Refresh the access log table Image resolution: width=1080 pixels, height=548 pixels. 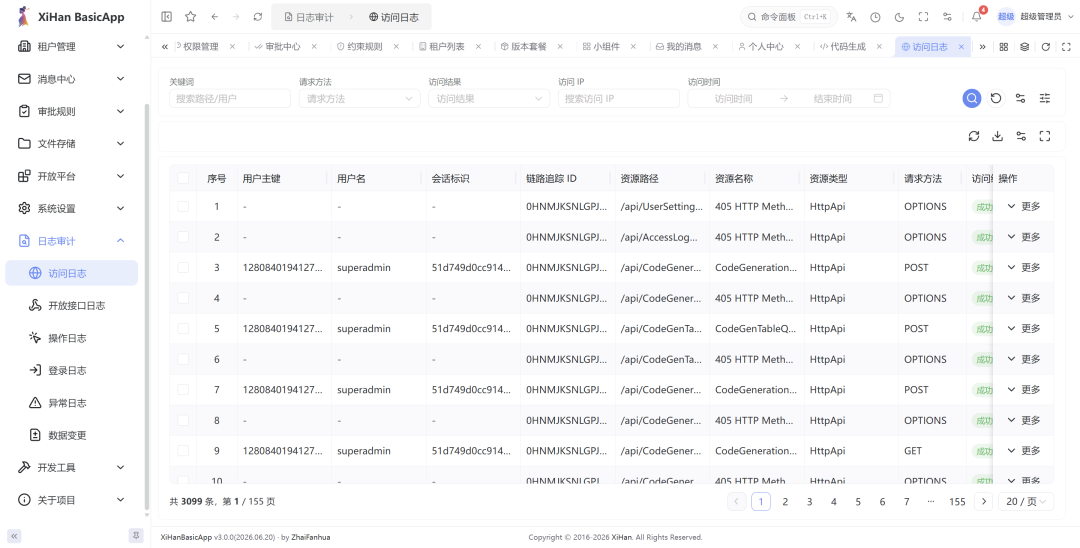[974, 136]
